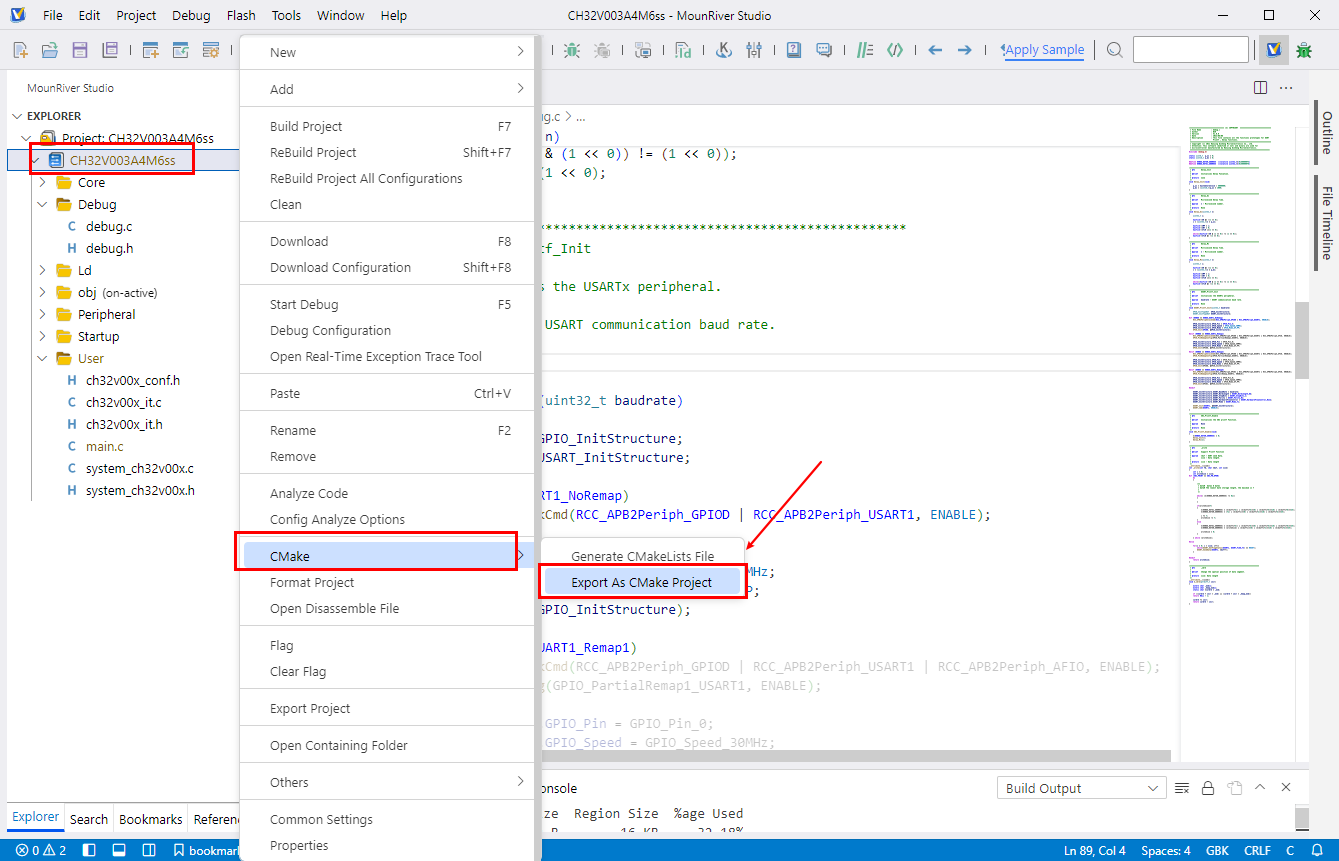Image resolution: width=1339 pixels, height=861 pixels.
Task: Click the project settings gear toolbar icon
Action: tap(211, 50)
